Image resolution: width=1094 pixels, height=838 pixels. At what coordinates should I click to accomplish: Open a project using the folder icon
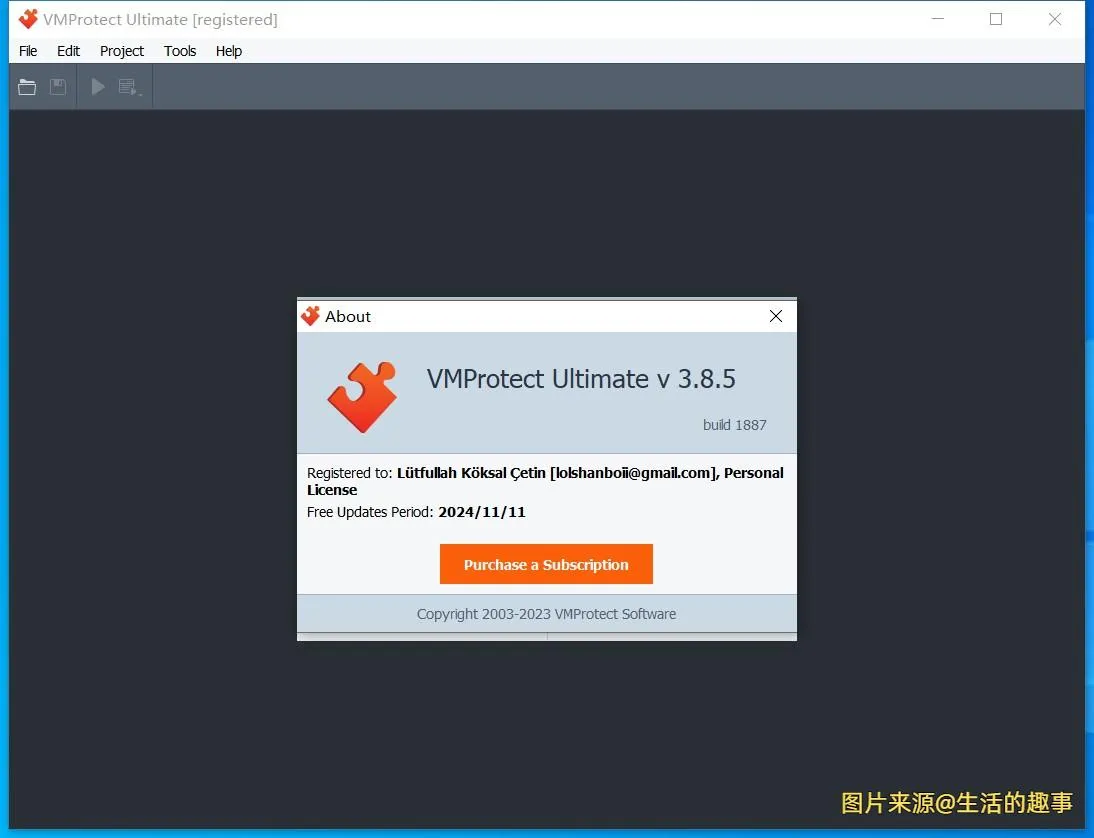tap(27, 86)
